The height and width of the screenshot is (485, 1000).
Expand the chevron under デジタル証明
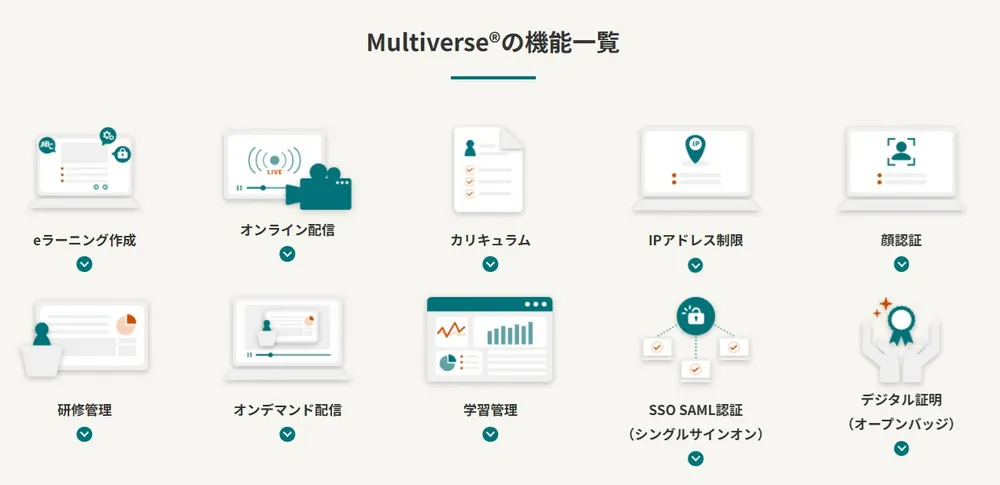click(x=901, y=449)
